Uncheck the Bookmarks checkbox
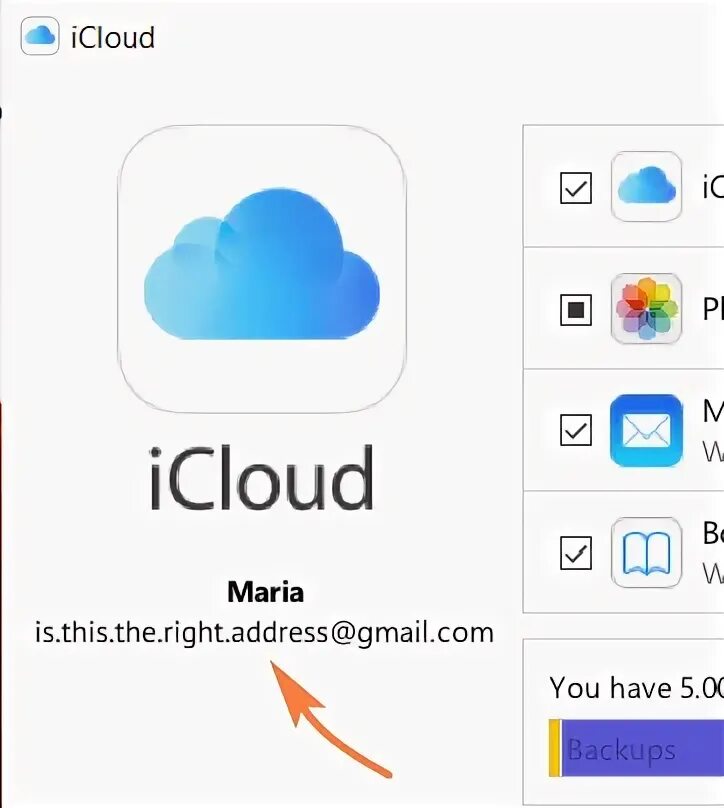The width and height of the screenshot is (724, 808). 576,553
